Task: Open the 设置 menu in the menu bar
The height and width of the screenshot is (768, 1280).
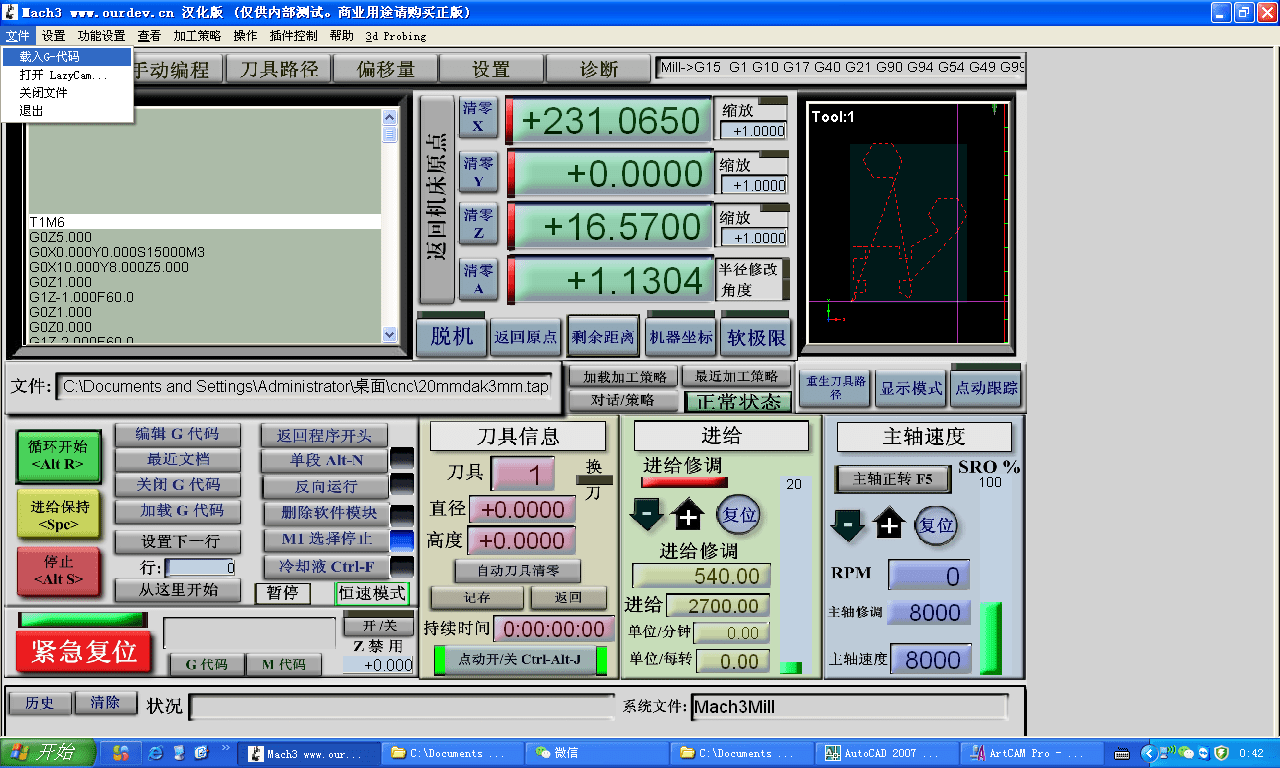Action: pyautogui.click(x=53, y=36)
